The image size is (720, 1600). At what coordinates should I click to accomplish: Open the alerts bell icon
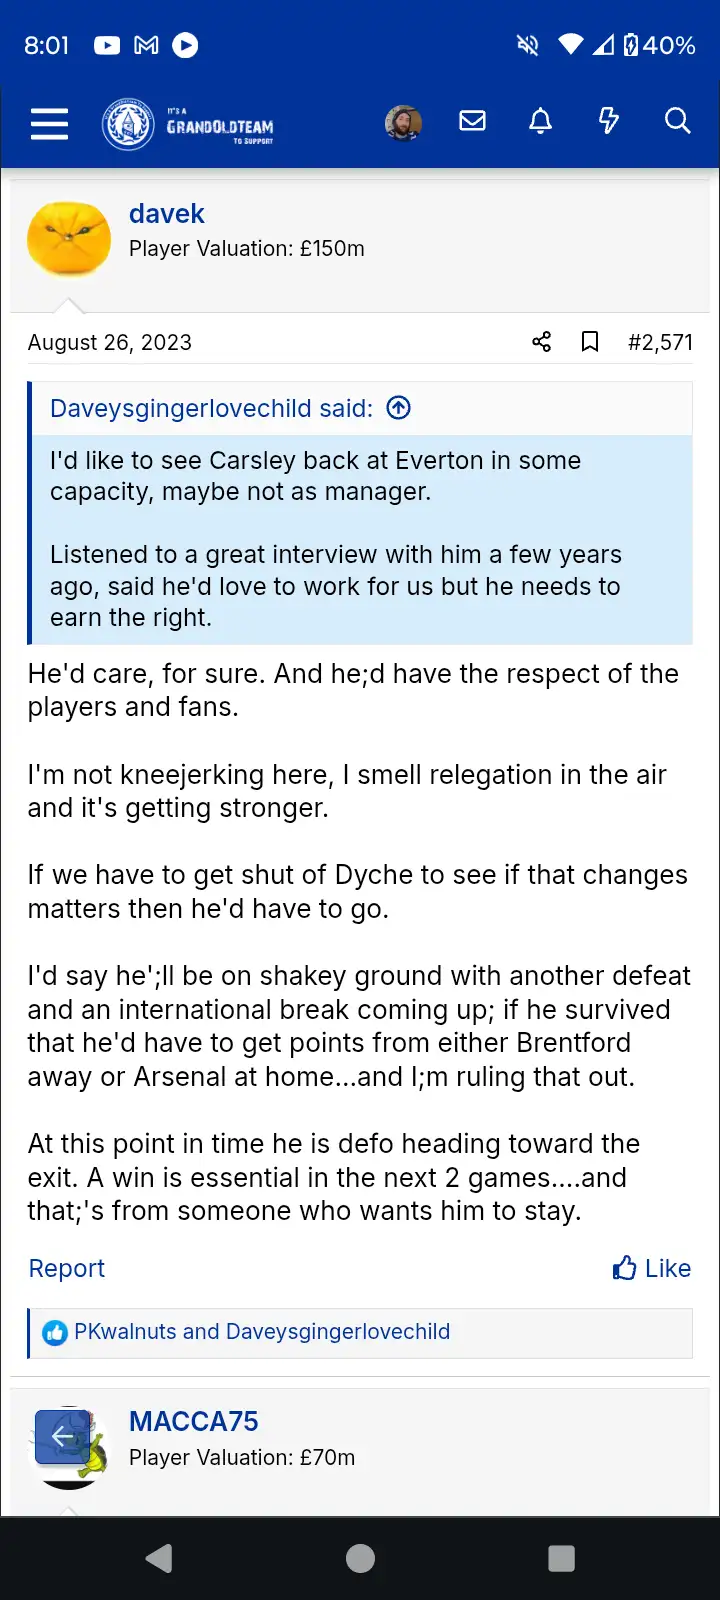tap(540, 122)
